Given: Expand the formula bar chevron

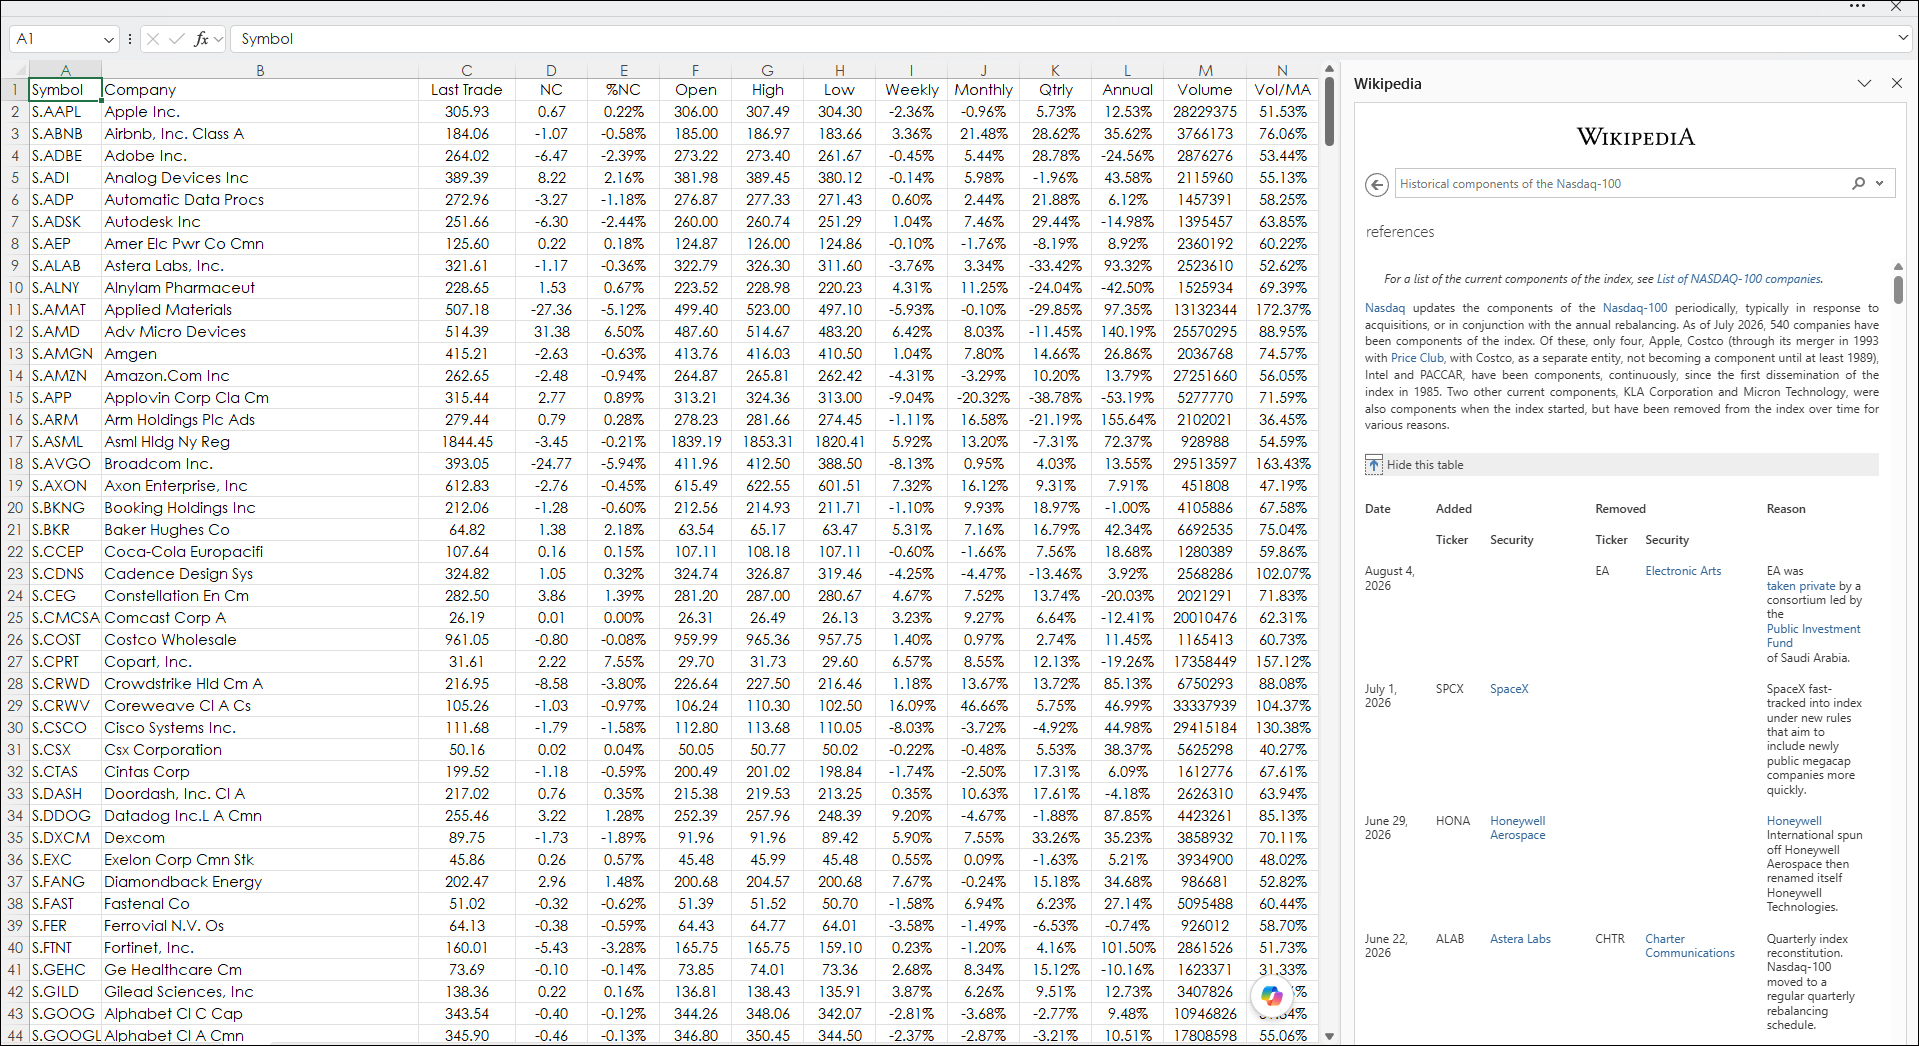Looking at the screenshot, I should click(1903, 38).
